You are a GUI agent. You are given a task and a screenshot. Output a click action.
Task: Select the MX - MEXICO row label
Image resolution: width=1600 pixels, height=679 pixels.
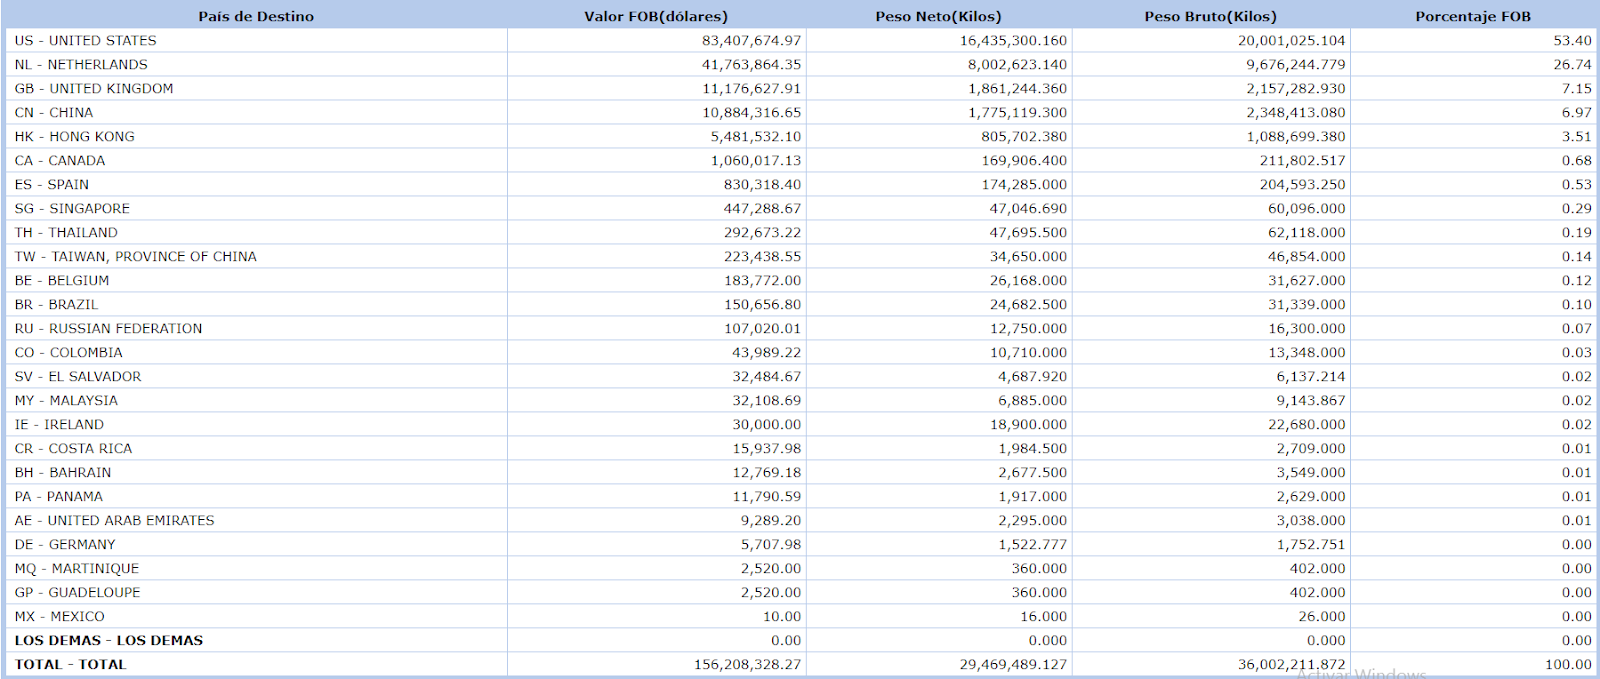(60, 616)
